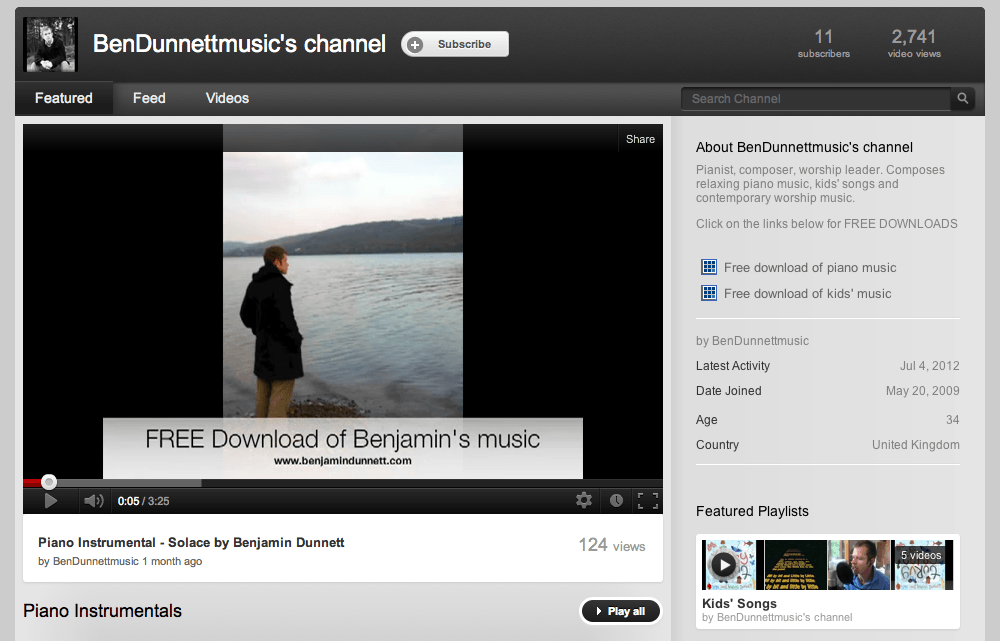The image size is (1000, 641).
Task: Mute the video with the speaker icon
Action: point(94,501)
